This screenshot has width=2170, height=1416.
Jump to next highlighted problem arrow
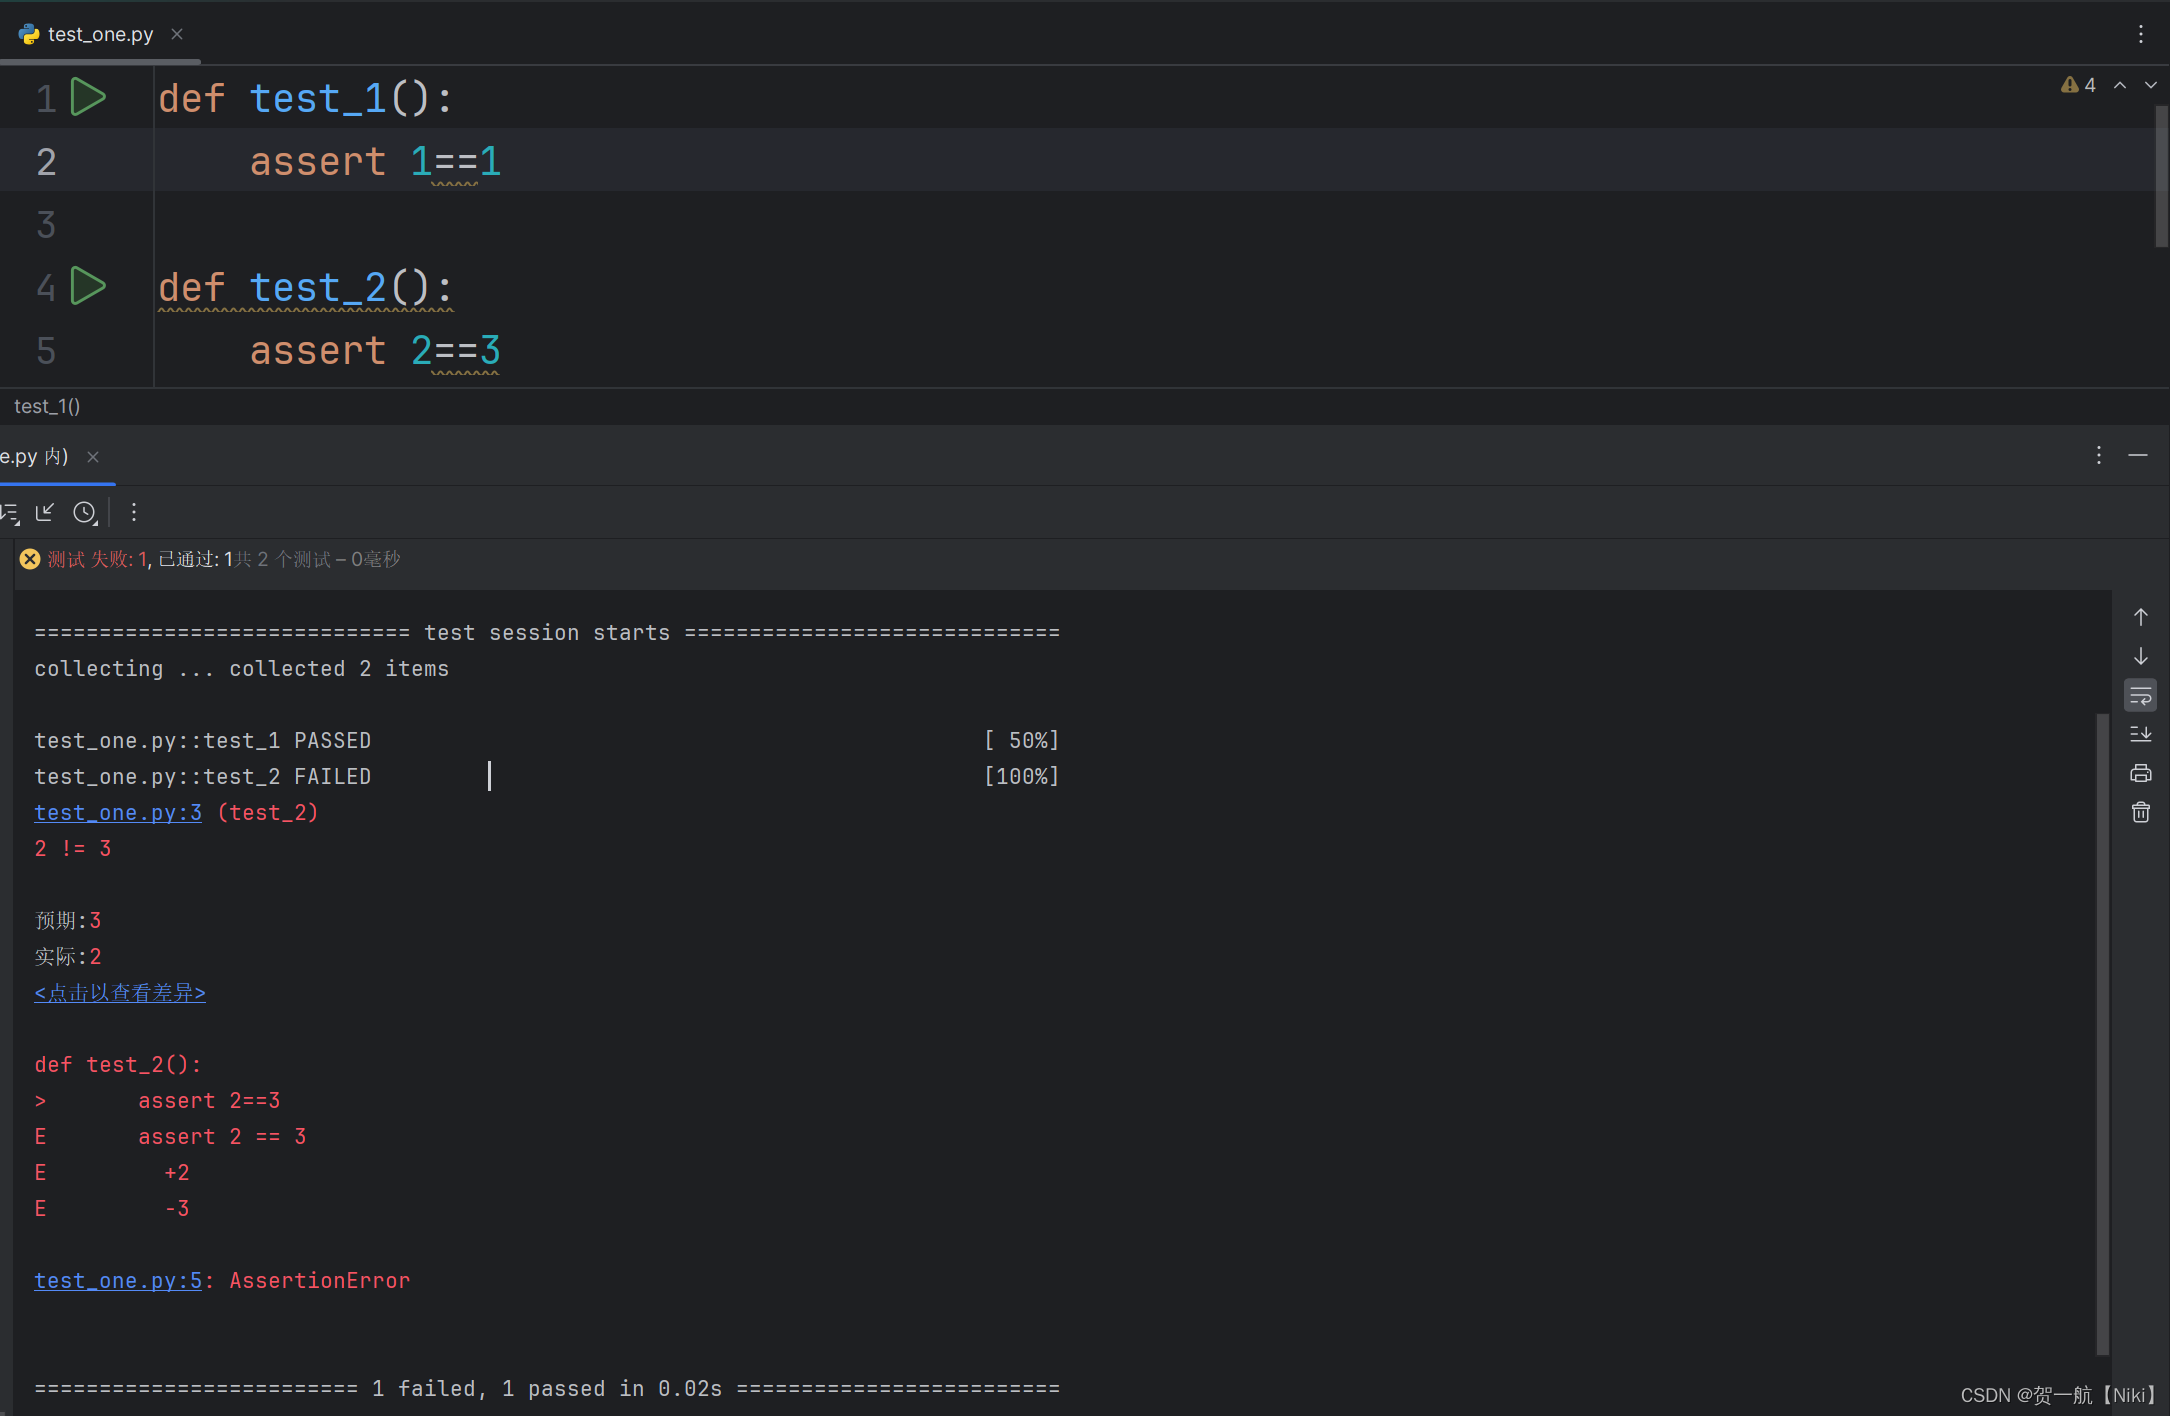(x=2151, y=85)
